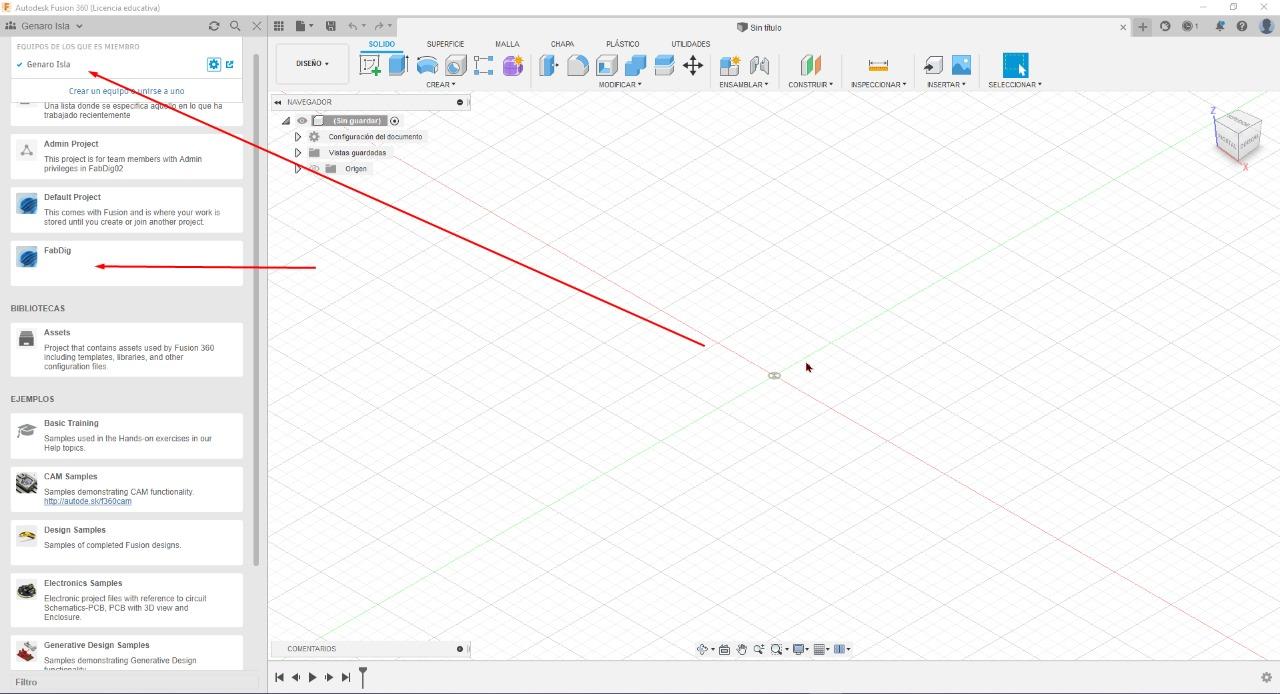Switch to the MALLA tab
Screen dimensions: 1280x694
coord(507,44)
